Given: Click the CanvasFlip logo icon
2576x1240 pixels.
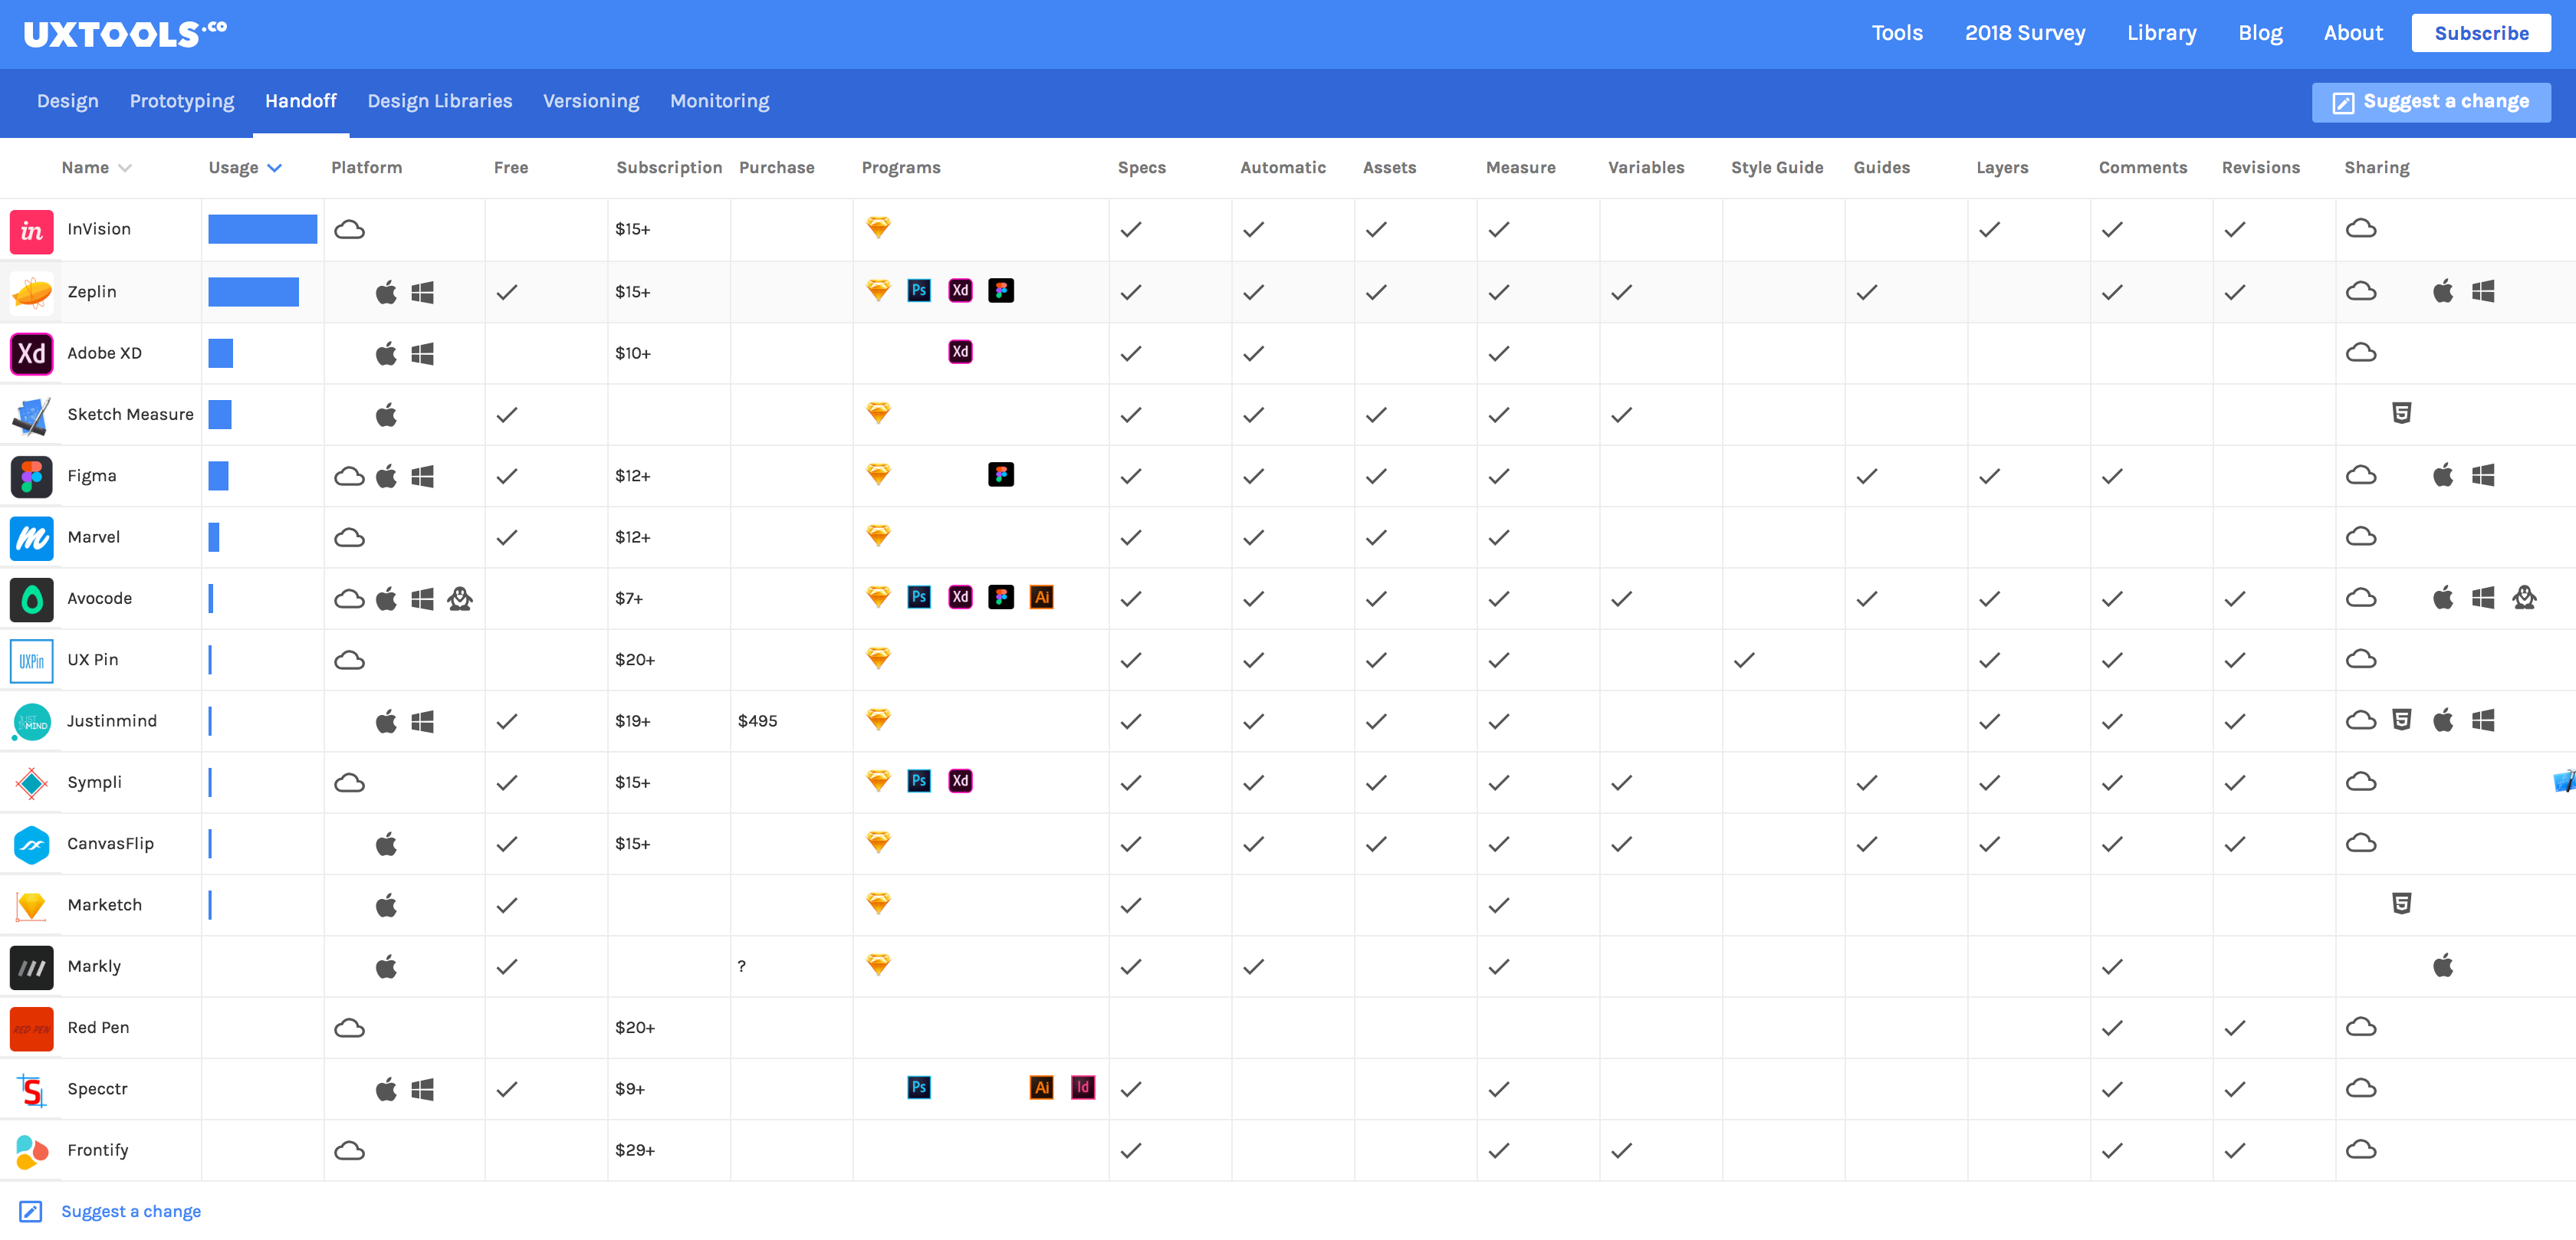Looking at the screenshot, I should point(31,845).
